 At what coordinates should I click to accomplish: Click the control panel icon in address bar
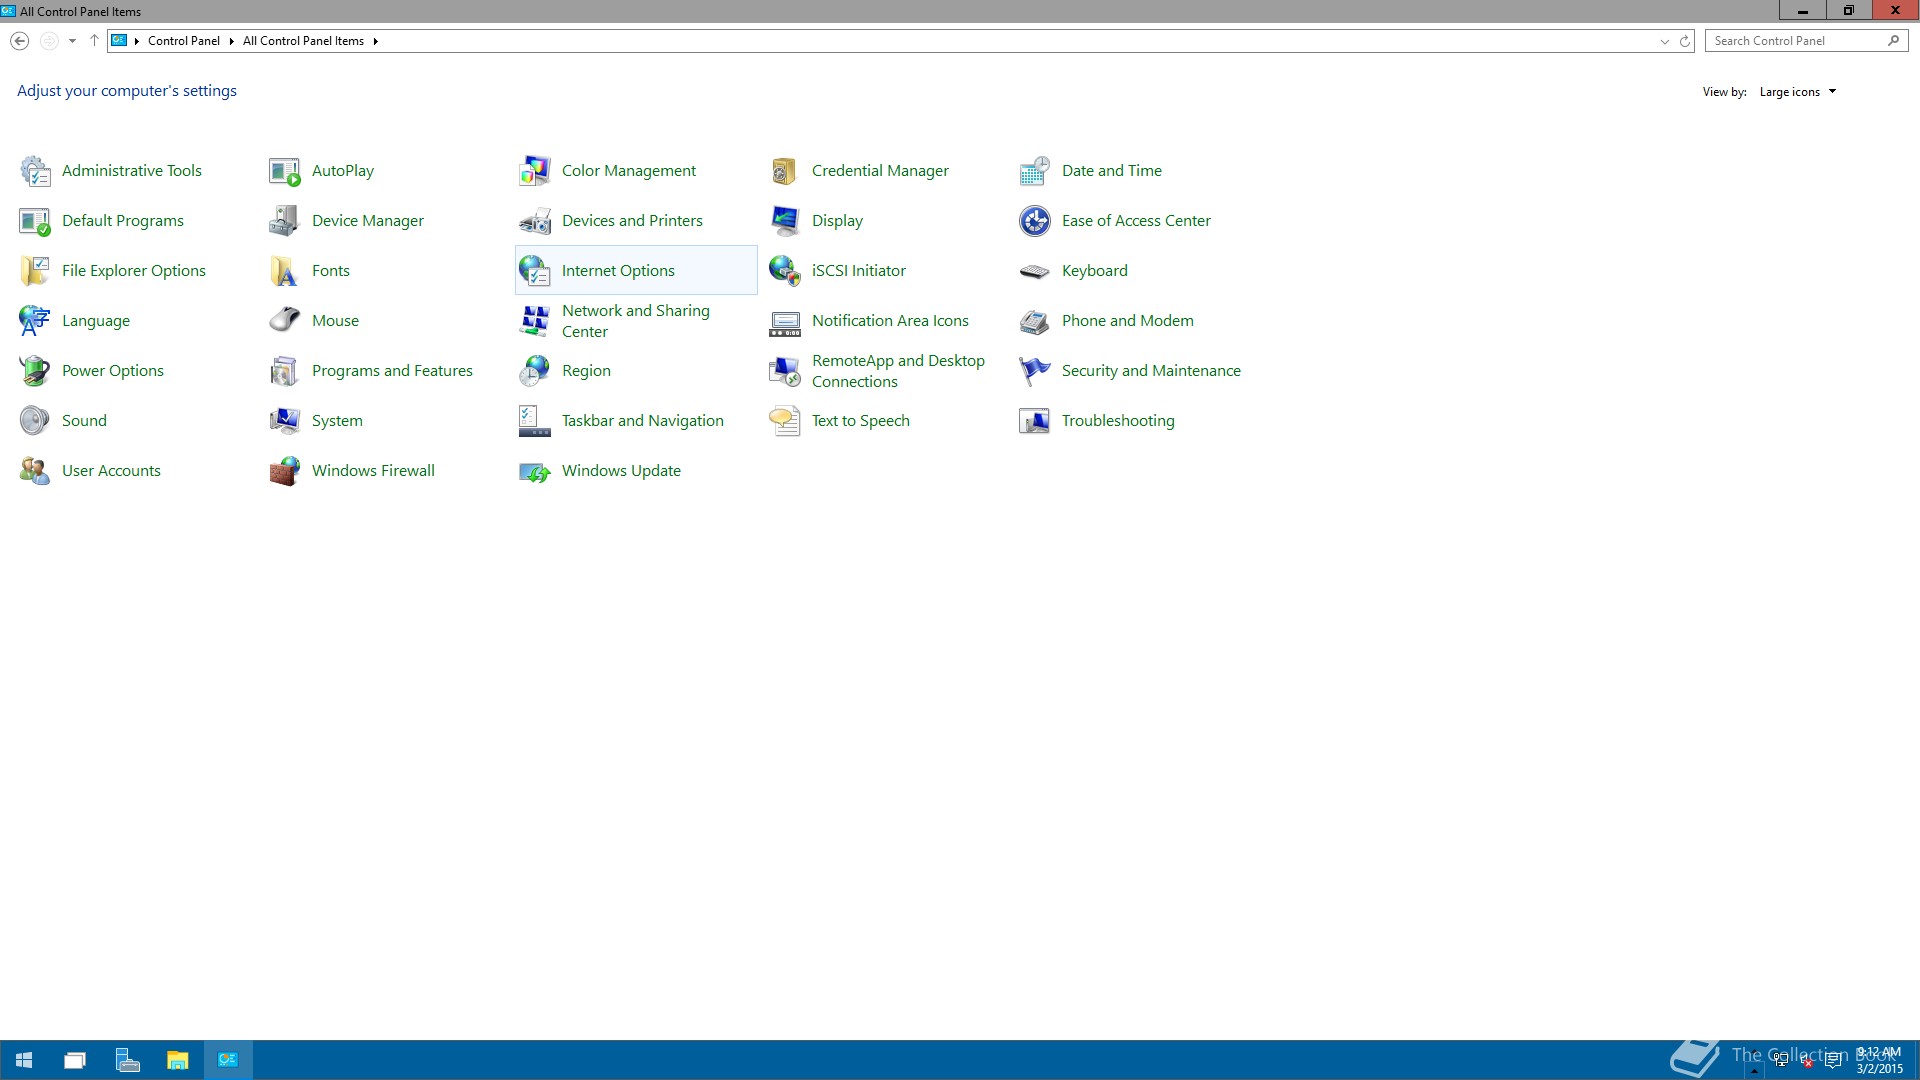click(119, 41)
